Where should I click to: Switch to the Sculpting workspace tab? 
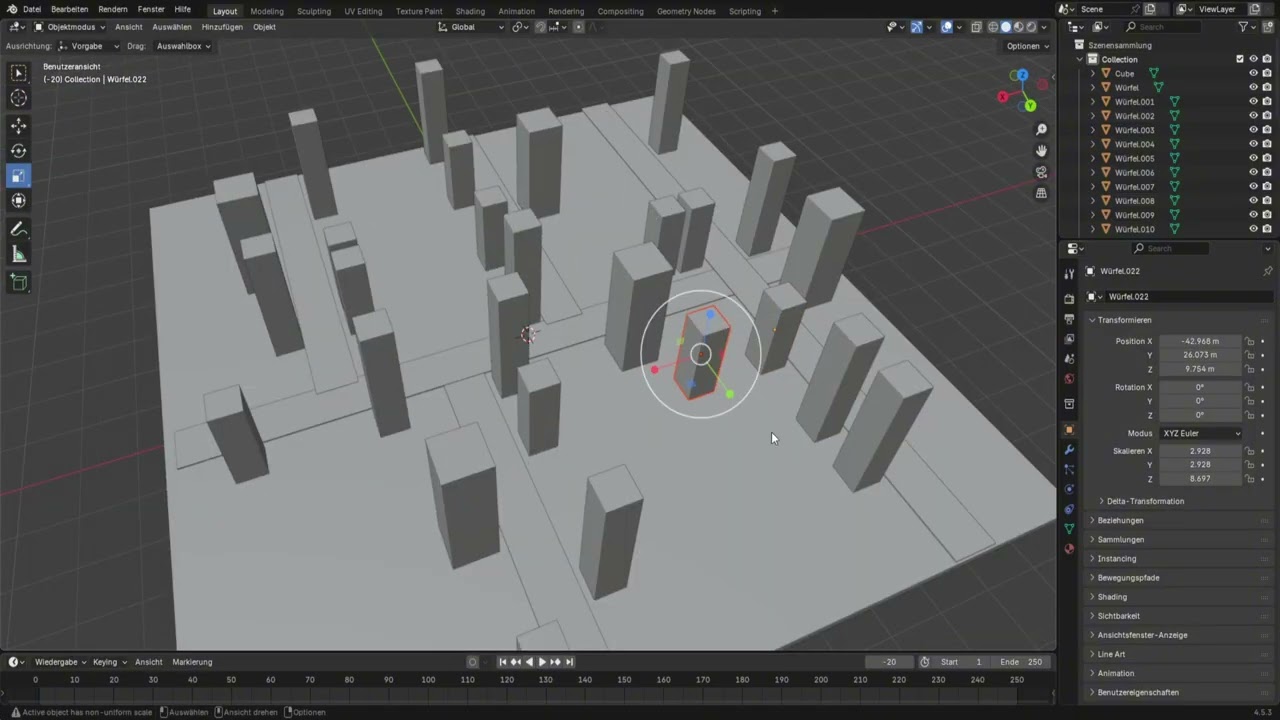pyautogui.click(x=314, y=11)
